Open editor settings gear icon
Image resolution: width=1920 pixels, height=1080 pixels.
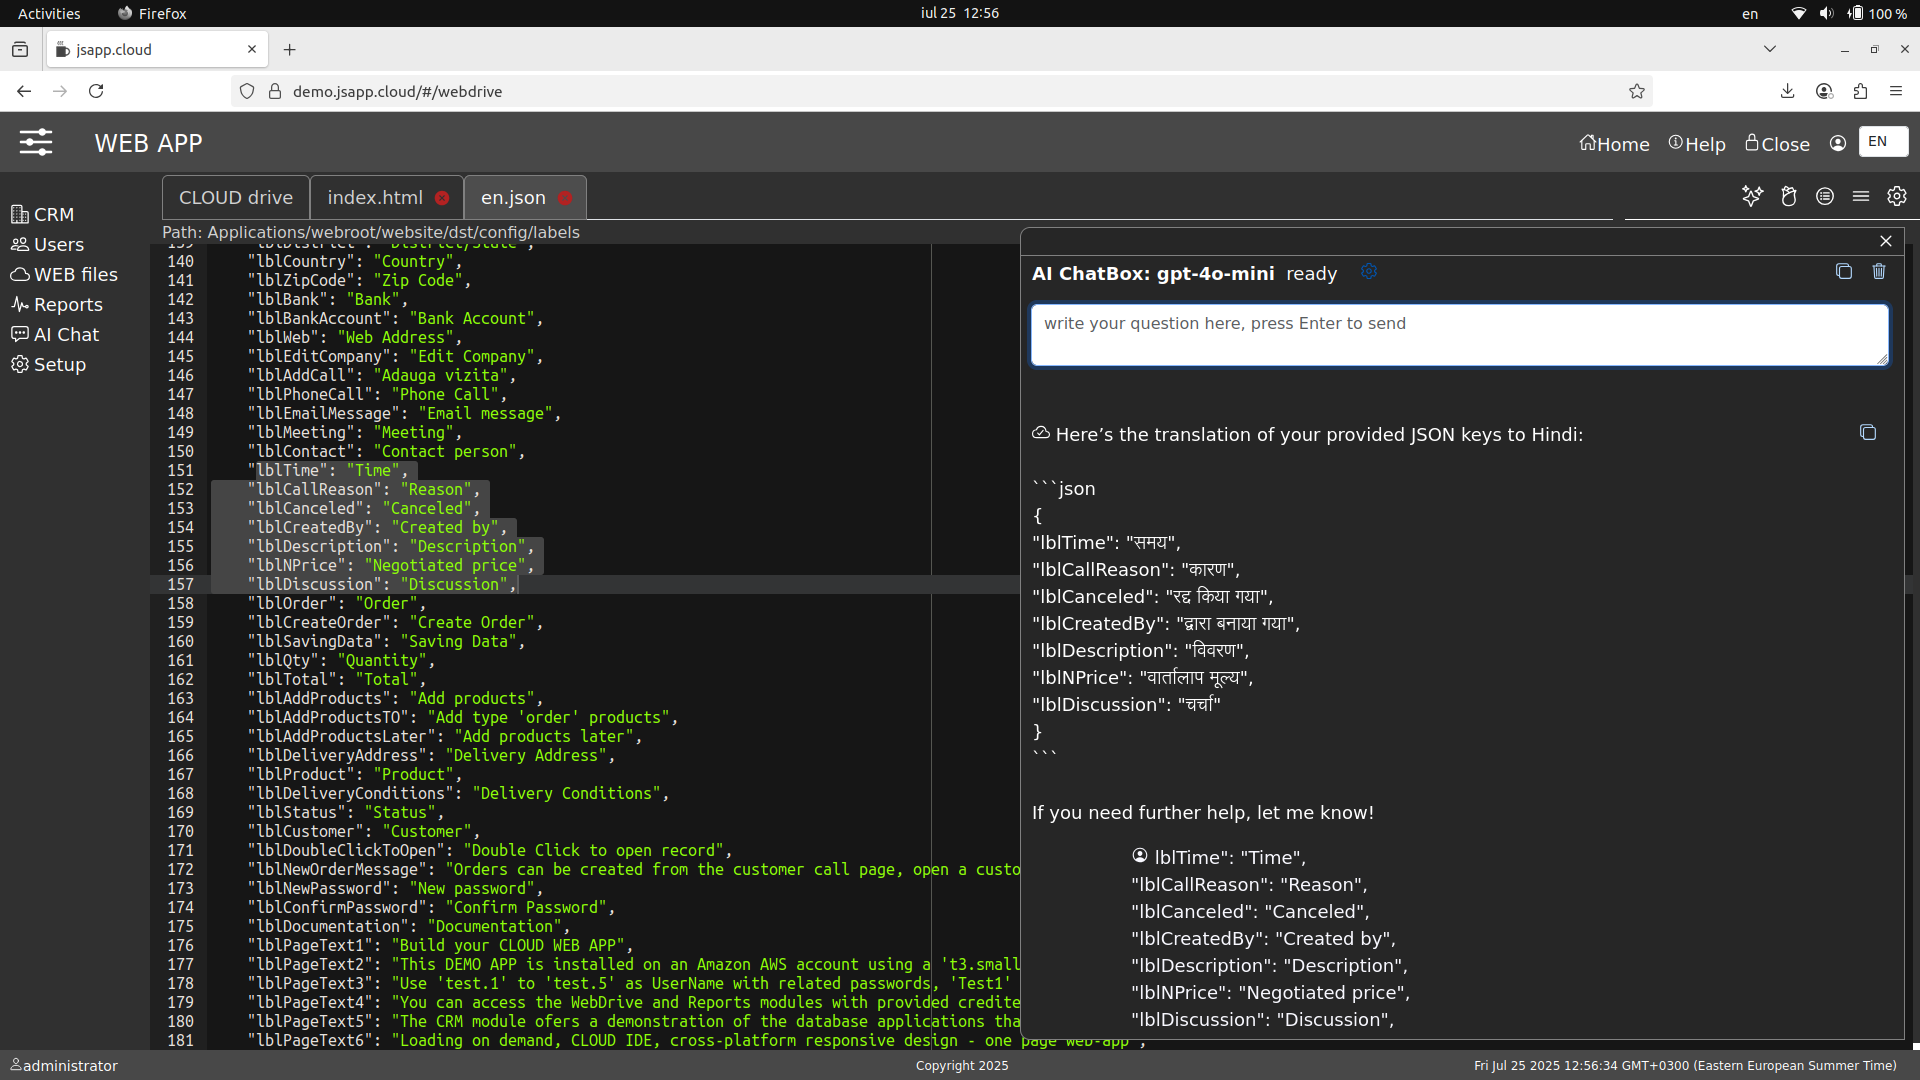[1897, 196]
